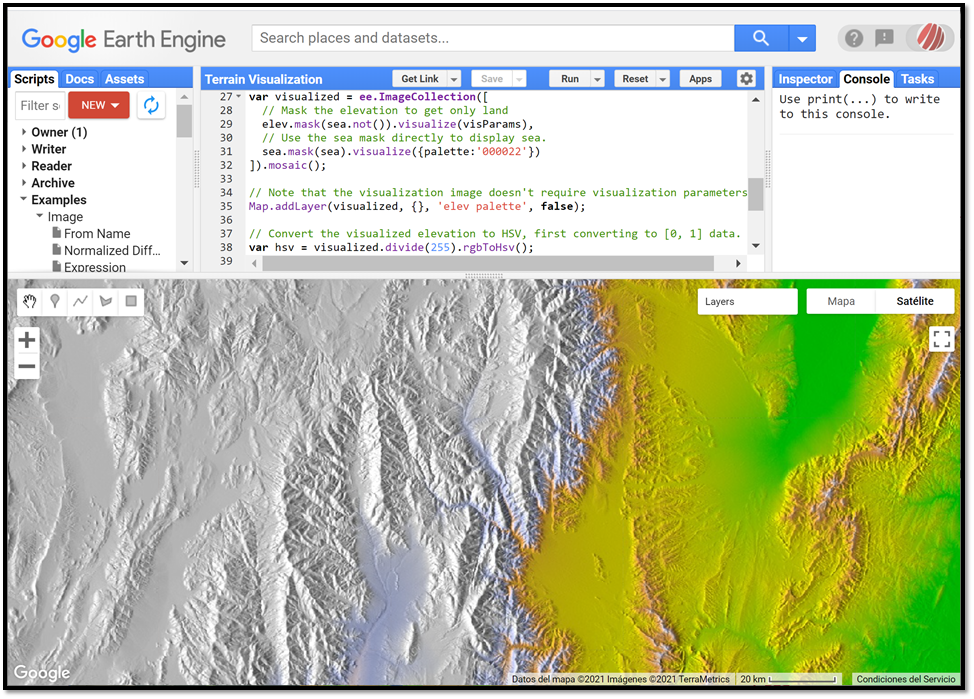Collapse the Image subfolder
Image resolution: width=974 pixels, height=699 pixels.
tap(40, 216)
